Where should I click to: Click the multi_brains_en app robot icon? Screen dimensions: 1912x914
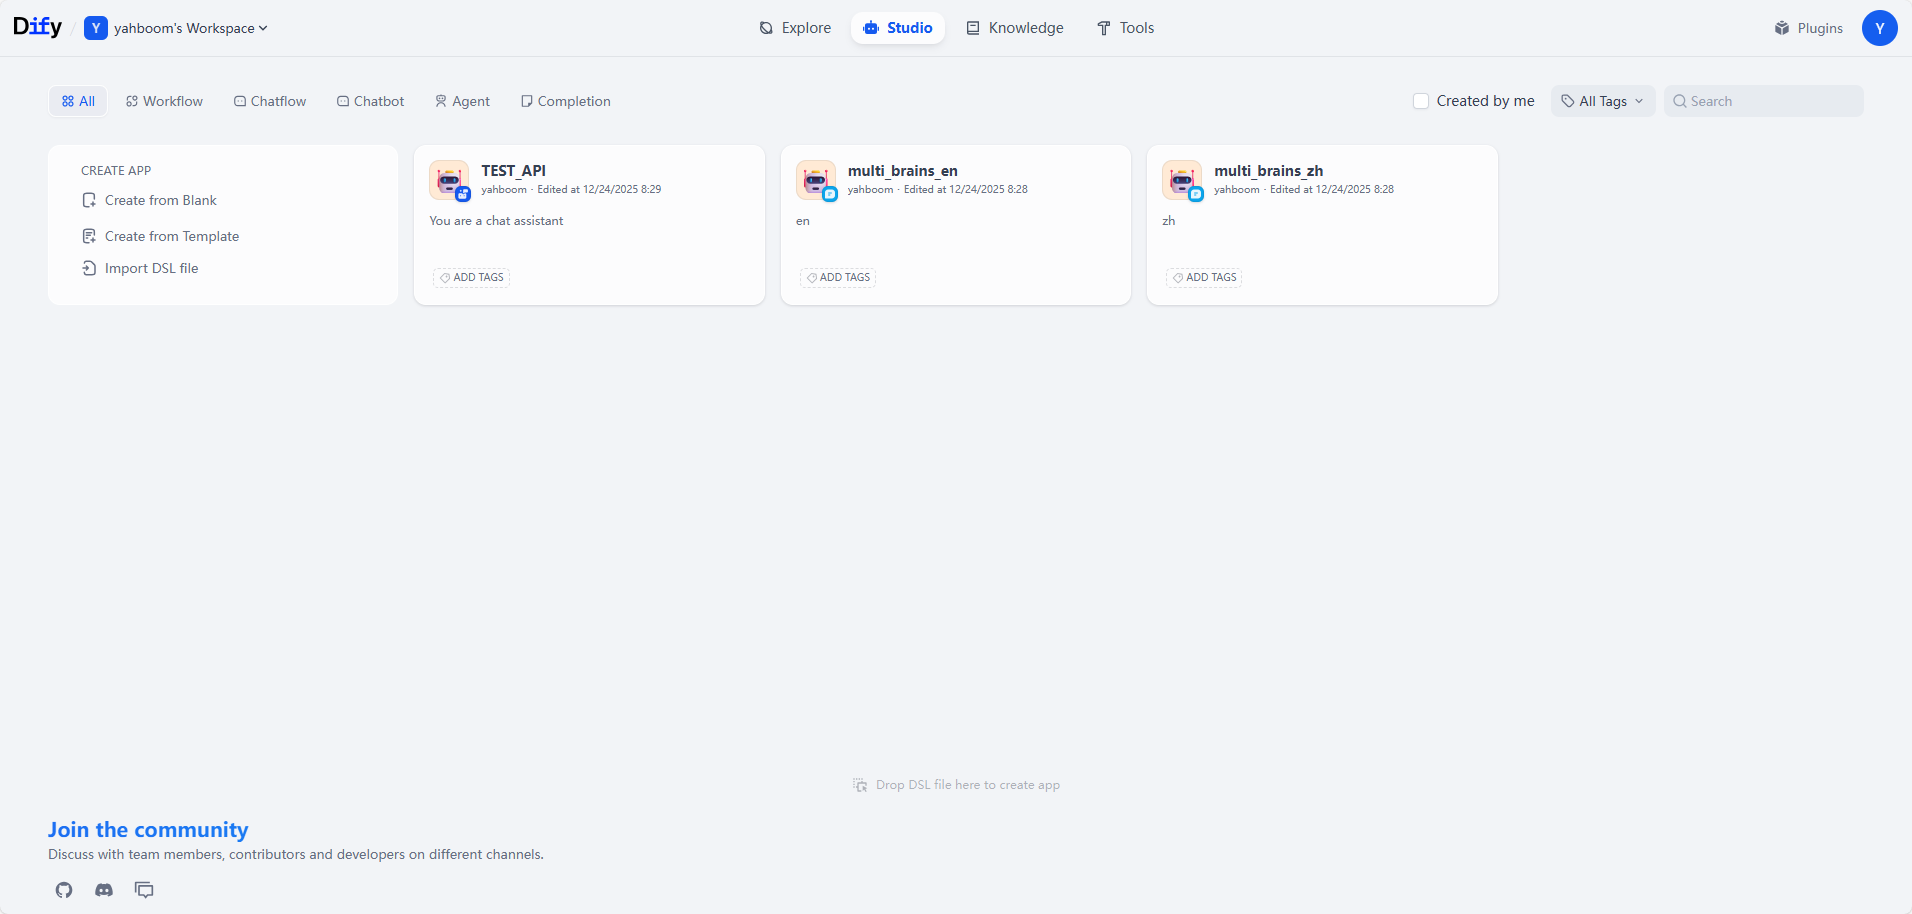pos(816,180)
